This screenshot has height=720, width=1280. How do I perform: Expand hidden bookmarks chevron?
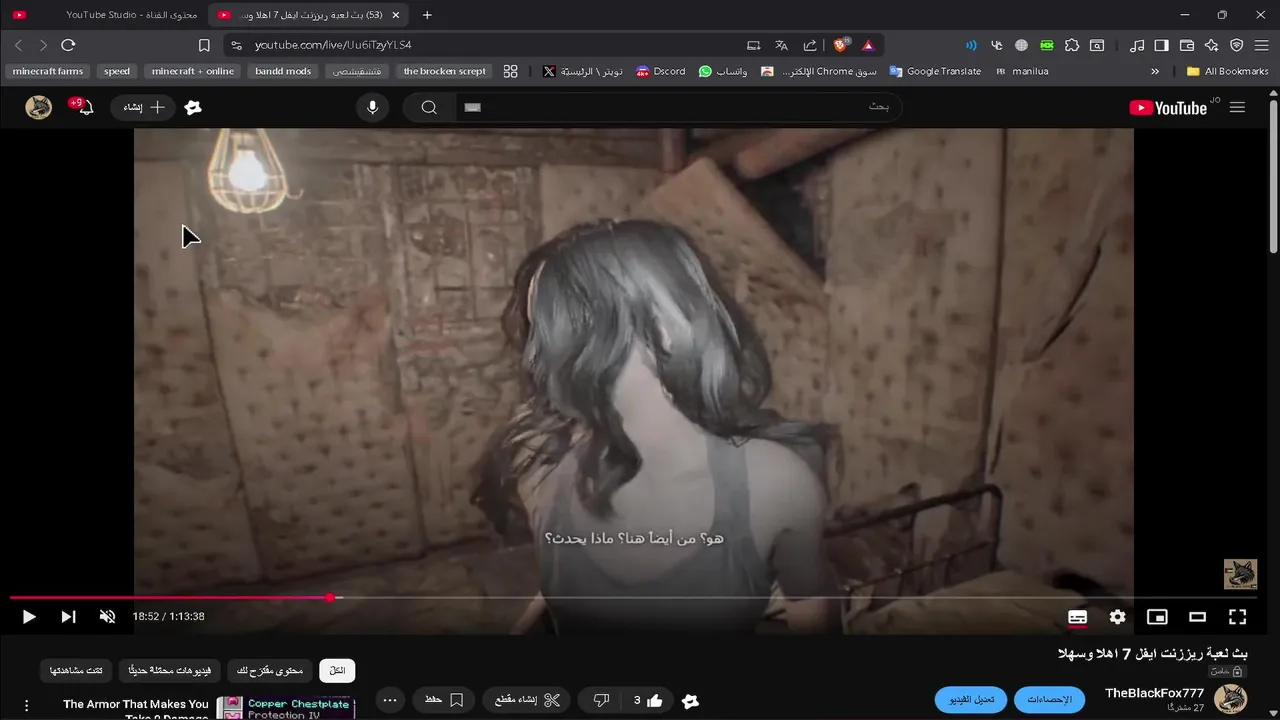pos(1155,71)
